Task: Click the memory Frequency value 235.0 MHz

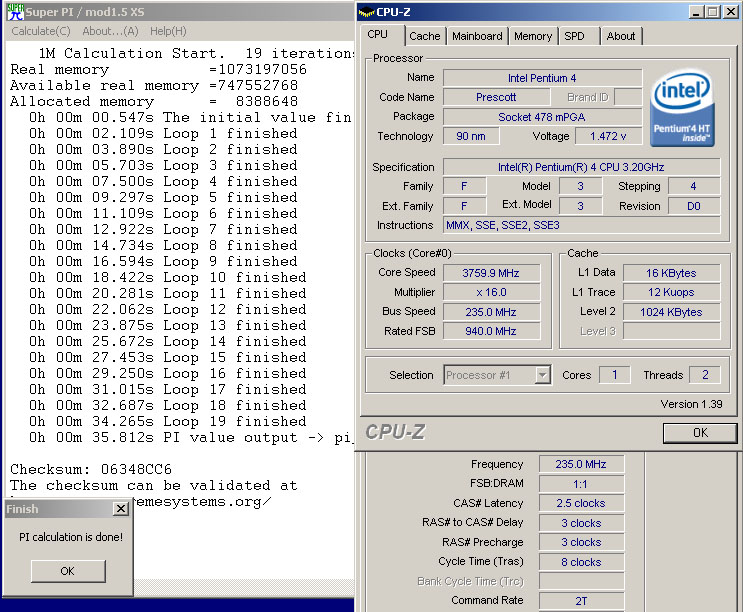Action: pyautogui.click(x=581, y=464)
